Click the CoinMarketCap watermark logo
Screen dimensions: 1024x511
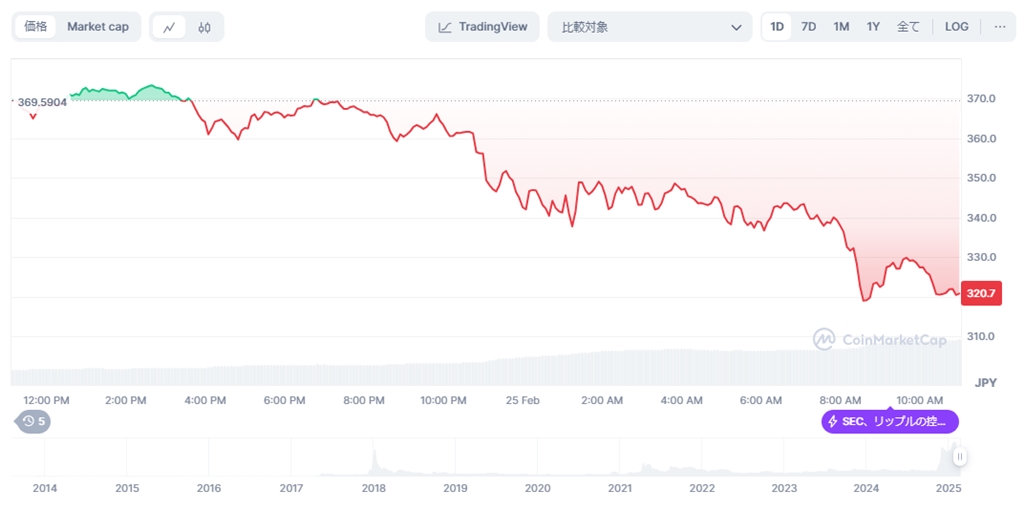(879, 340)
